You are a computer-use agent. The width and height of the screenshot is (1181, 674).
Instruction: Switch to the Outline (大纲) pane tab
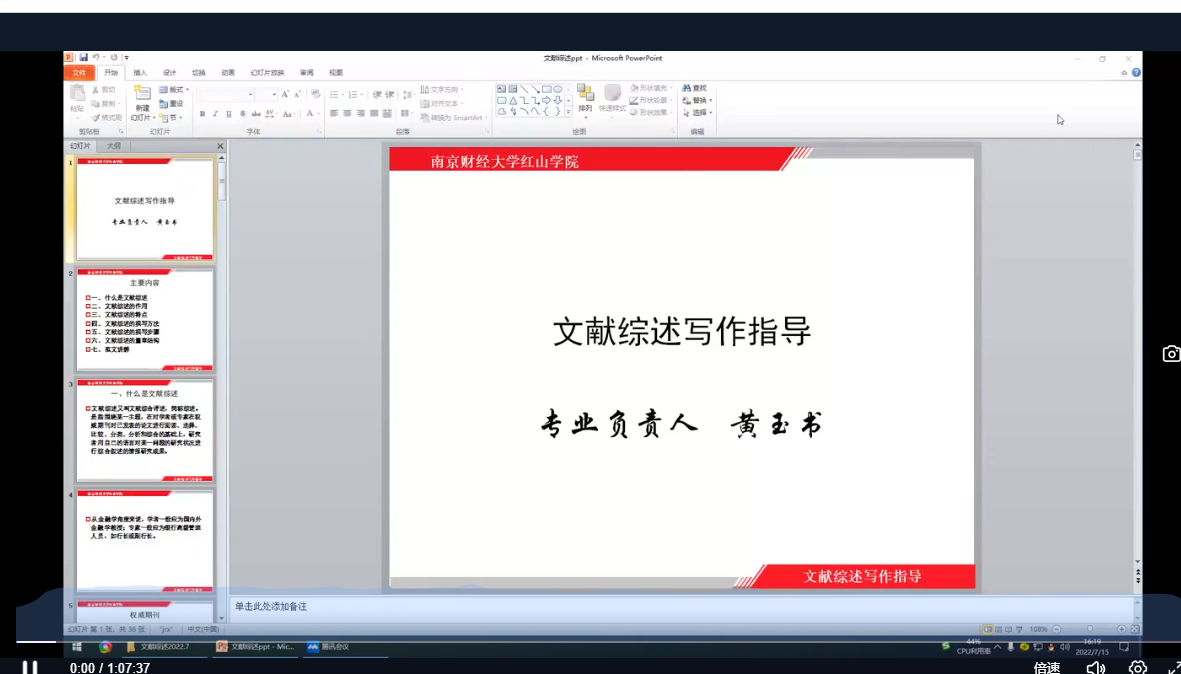(114, 146)
